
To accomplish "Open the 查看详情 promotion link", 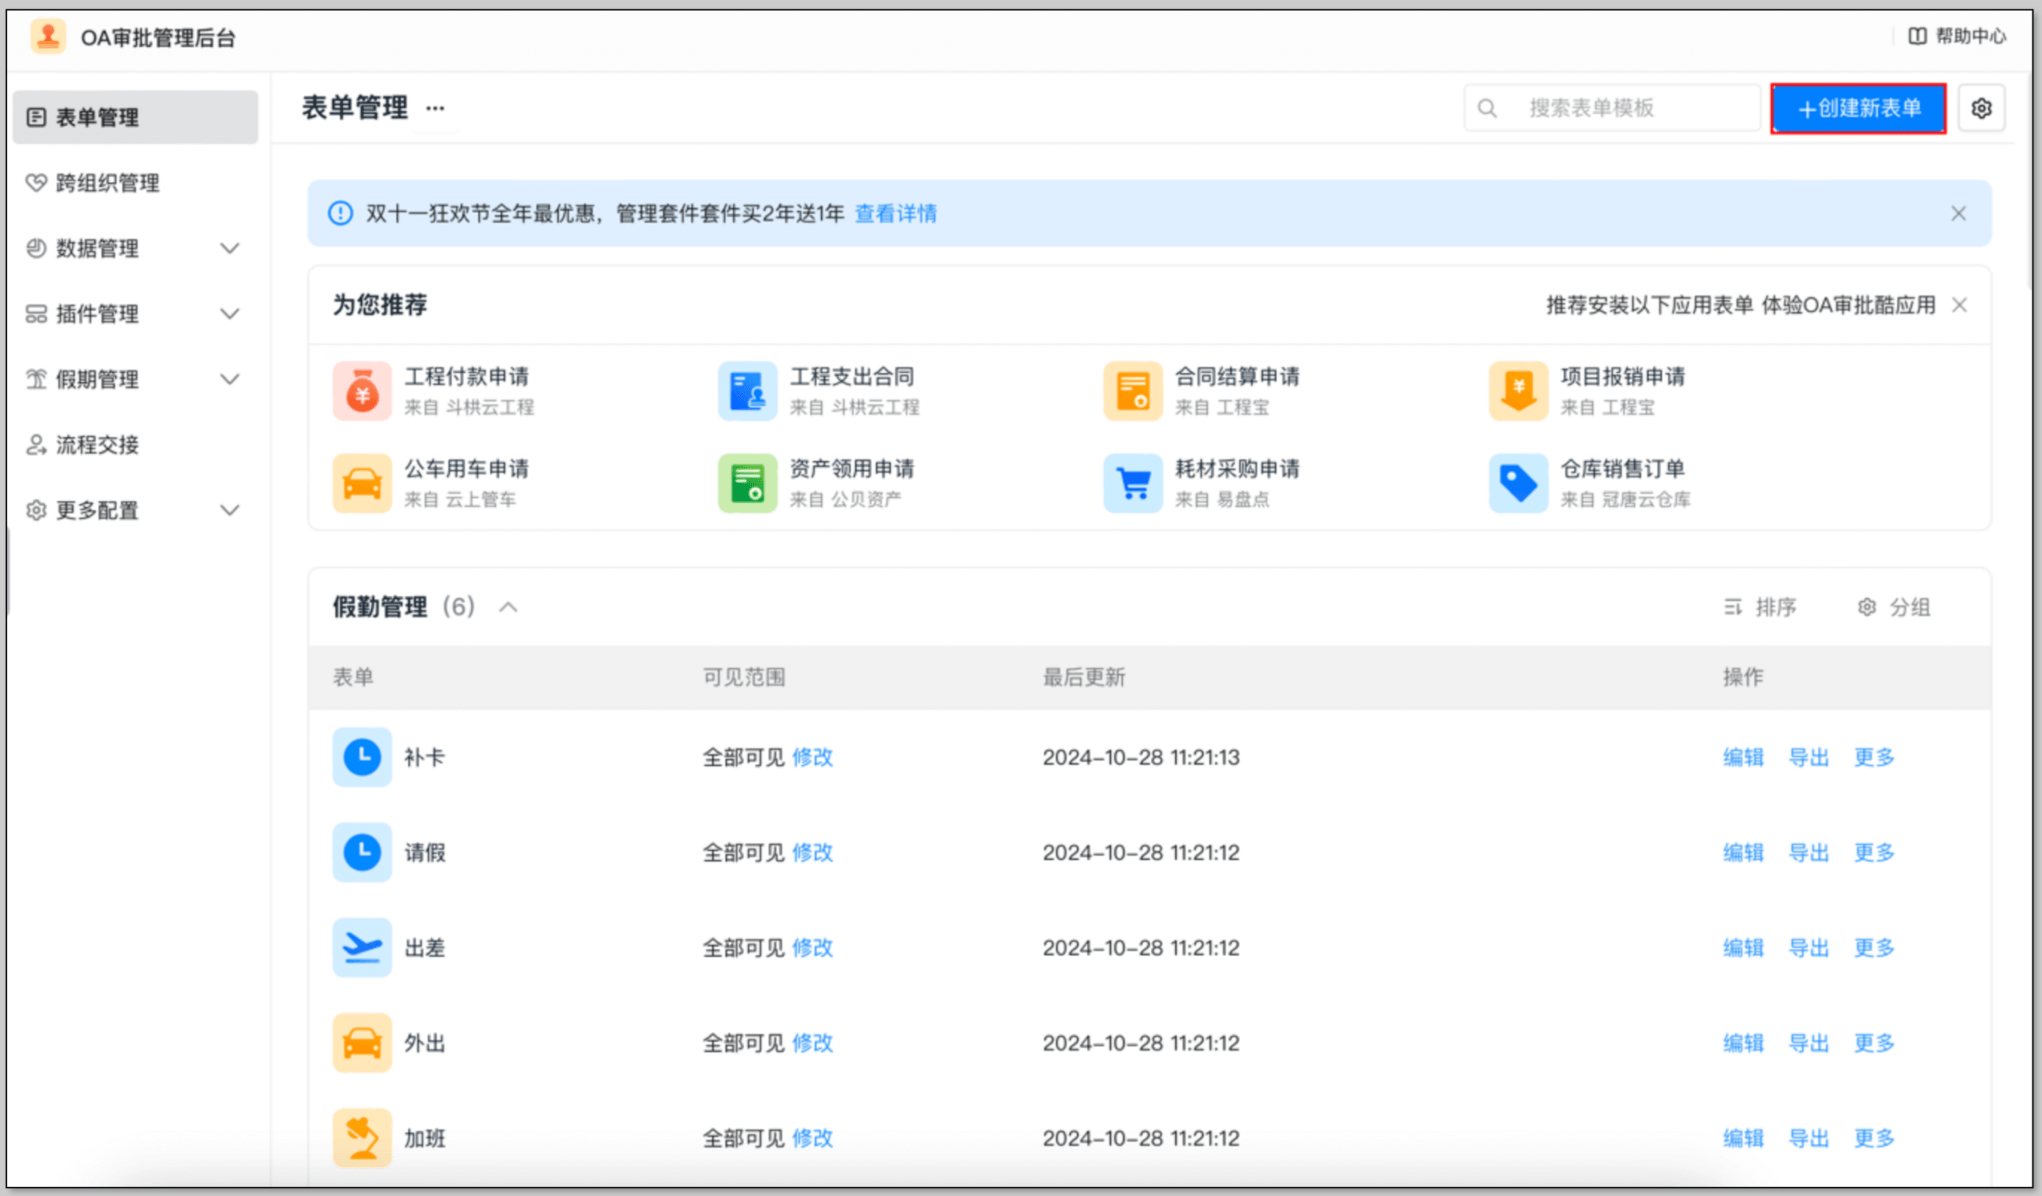I will 895,213.
